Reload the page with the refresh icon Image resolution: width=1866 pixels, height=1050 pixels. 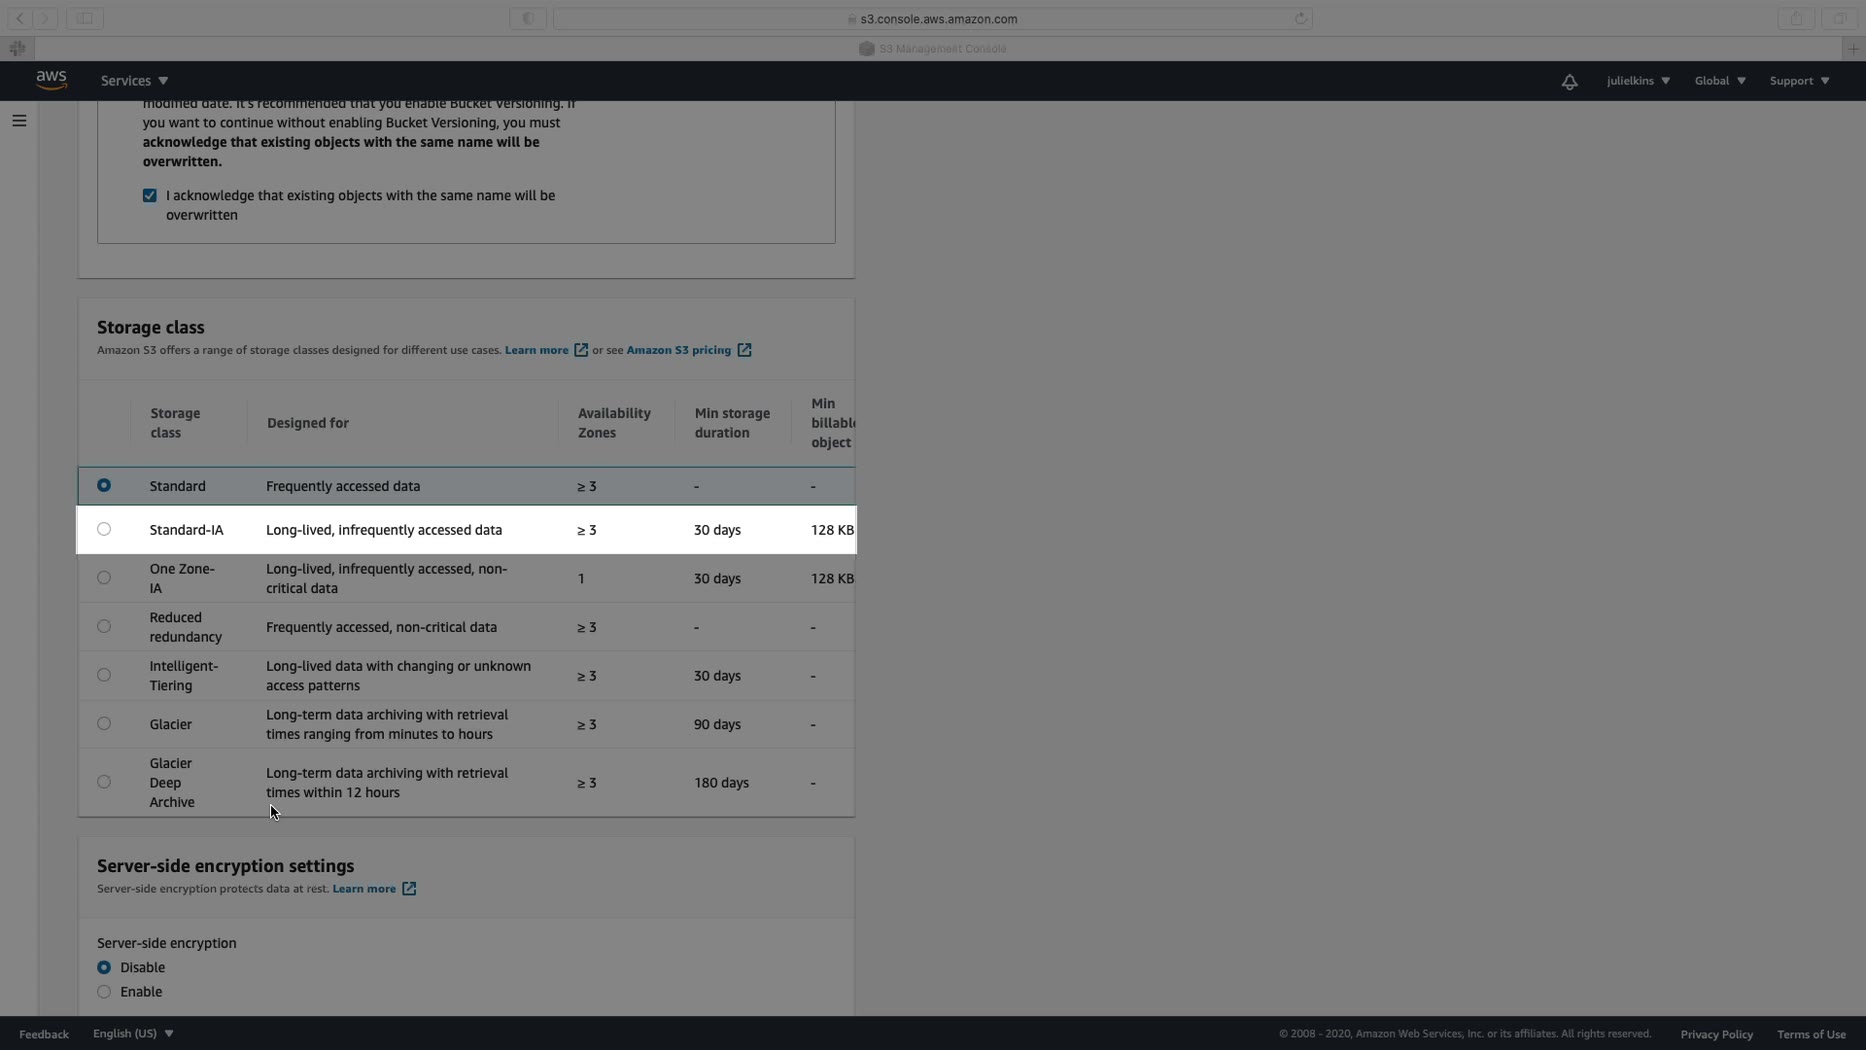[x=1300, y=18]
